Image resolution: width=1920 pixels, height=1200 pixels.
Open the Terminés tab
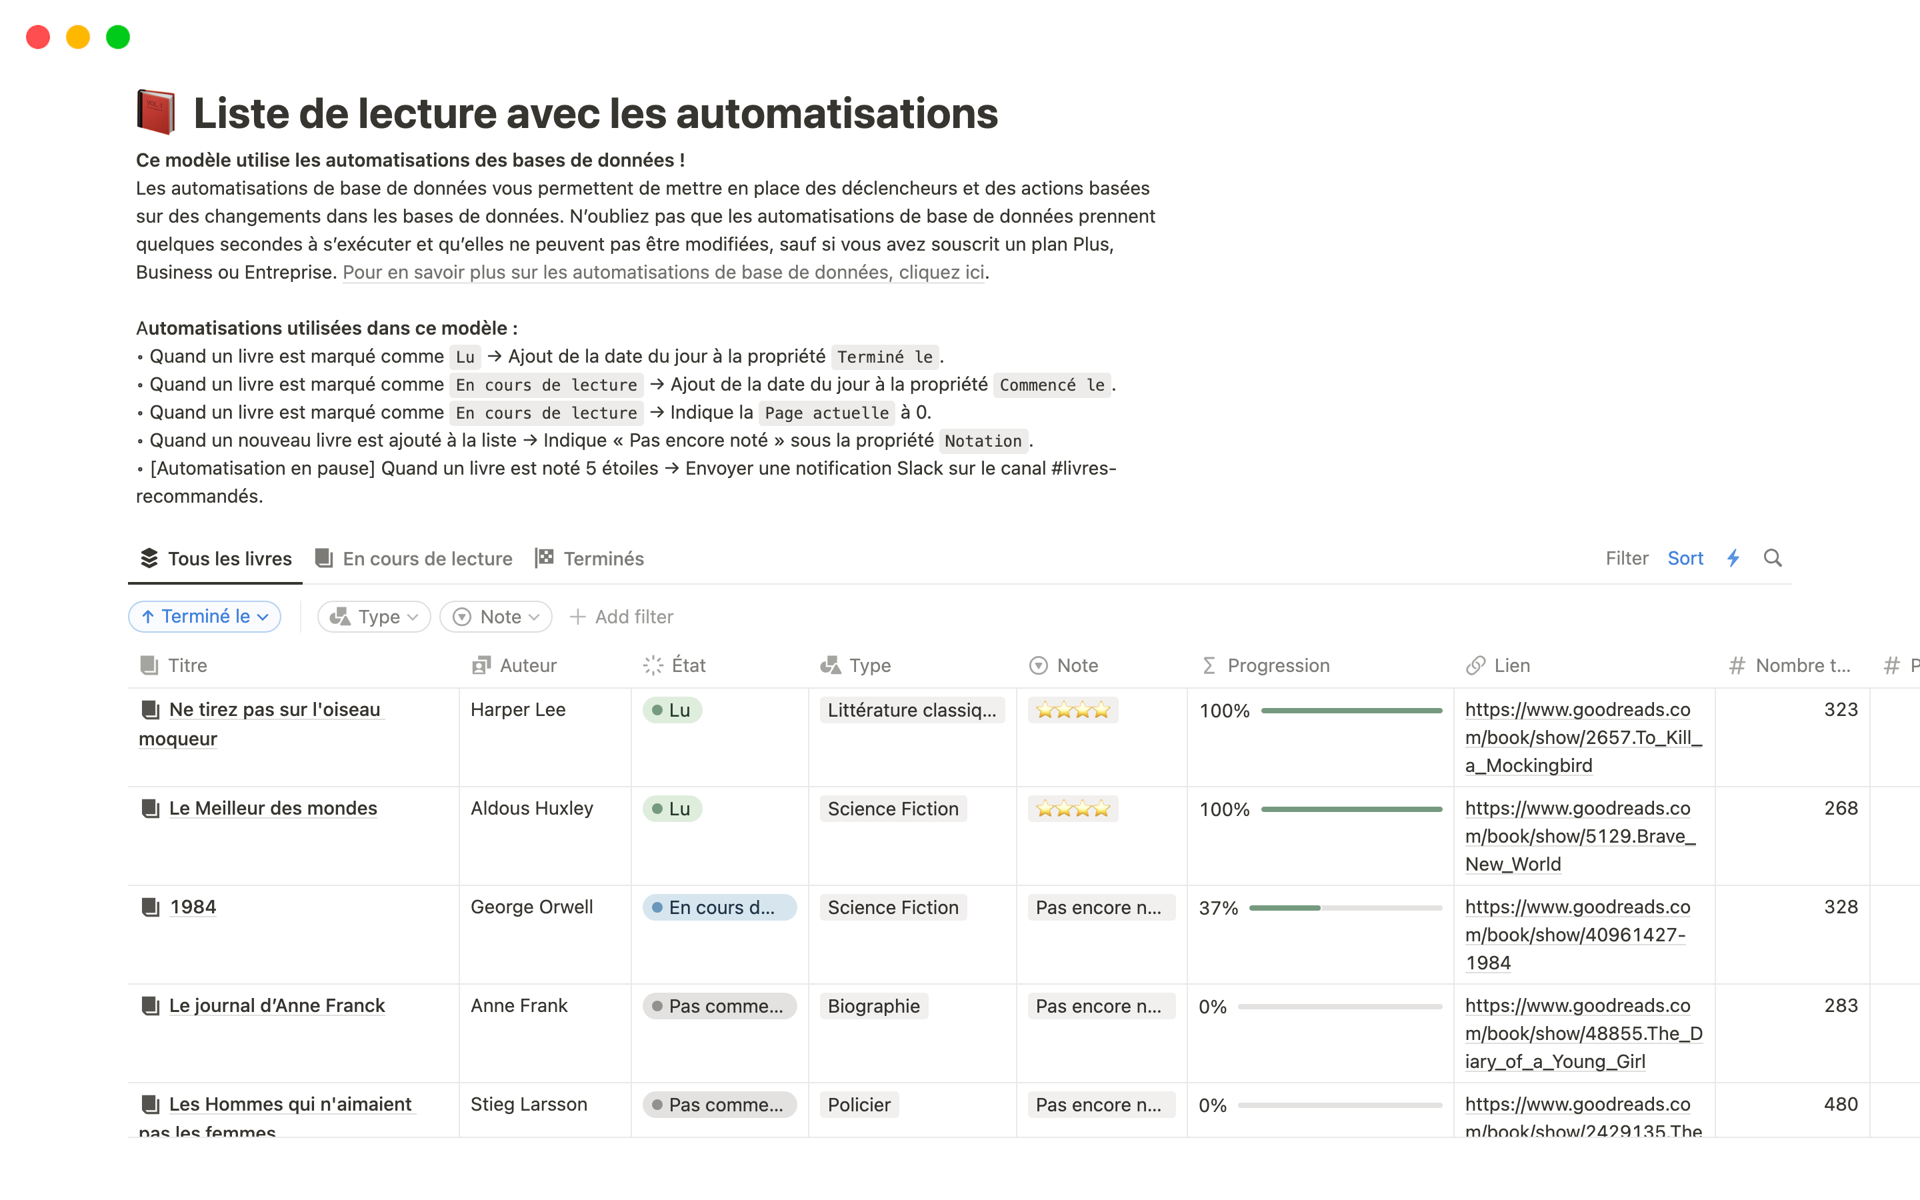590,558
